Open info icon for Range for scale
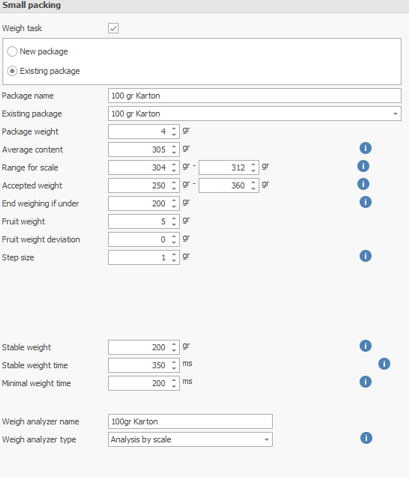The height and width of the screenshot is (478, 409). [363, 166]
